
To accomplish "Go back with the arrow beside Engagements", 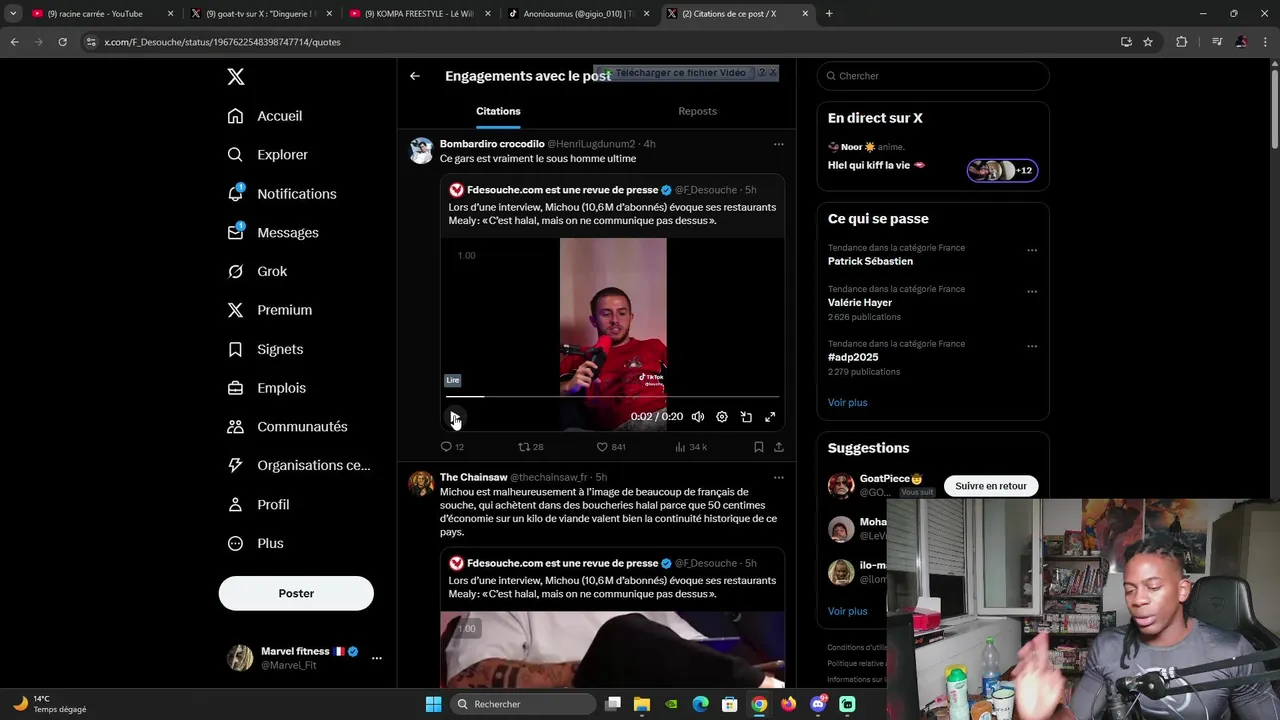I will click(x=414, y=76).
